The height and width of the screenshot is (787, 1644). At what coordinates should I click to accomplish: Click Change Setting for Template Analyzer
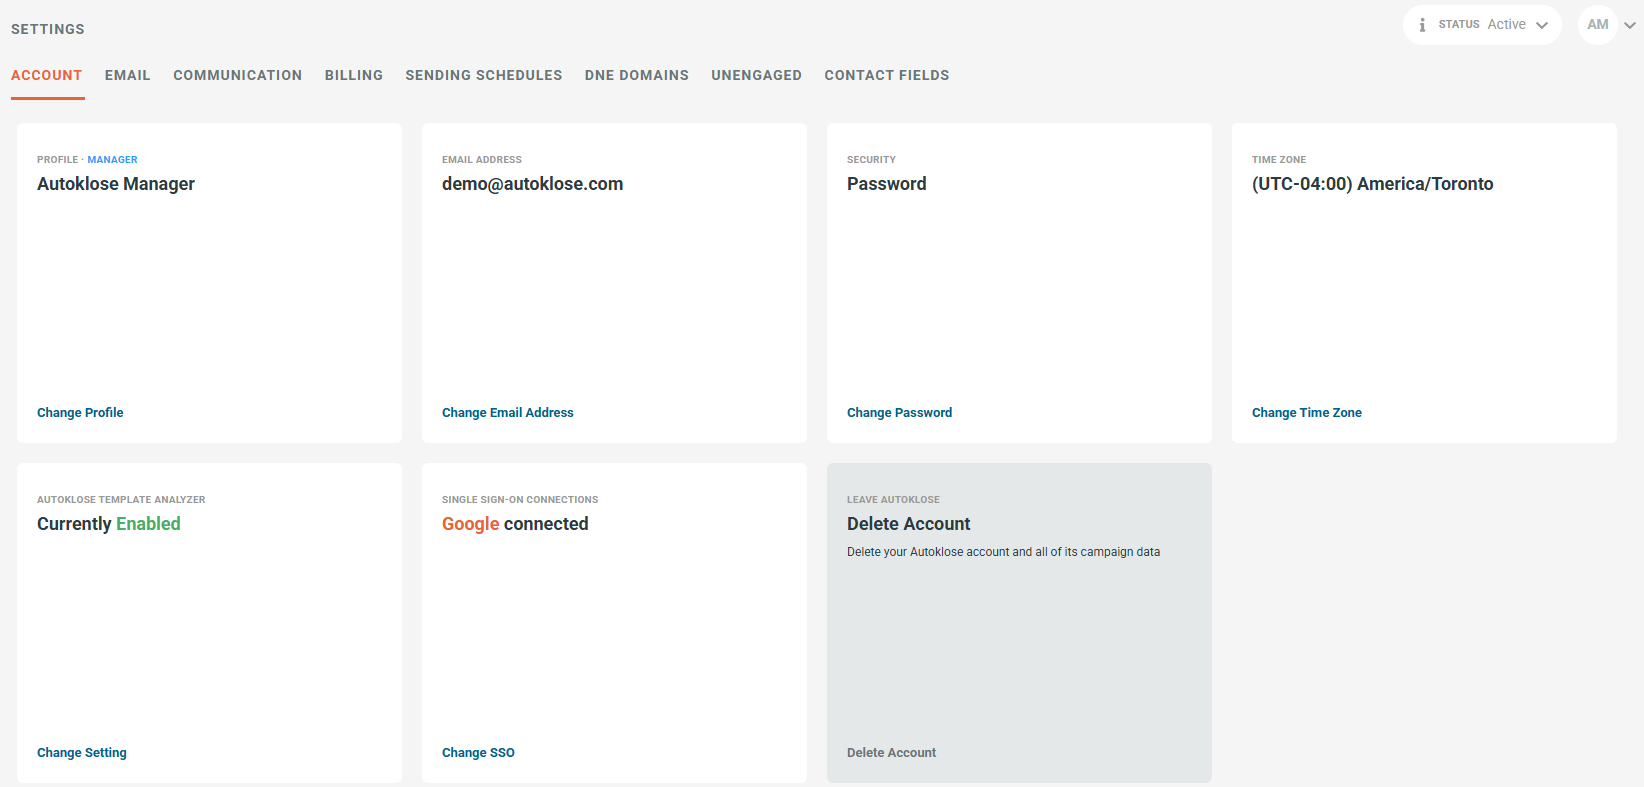click(82, 752)
